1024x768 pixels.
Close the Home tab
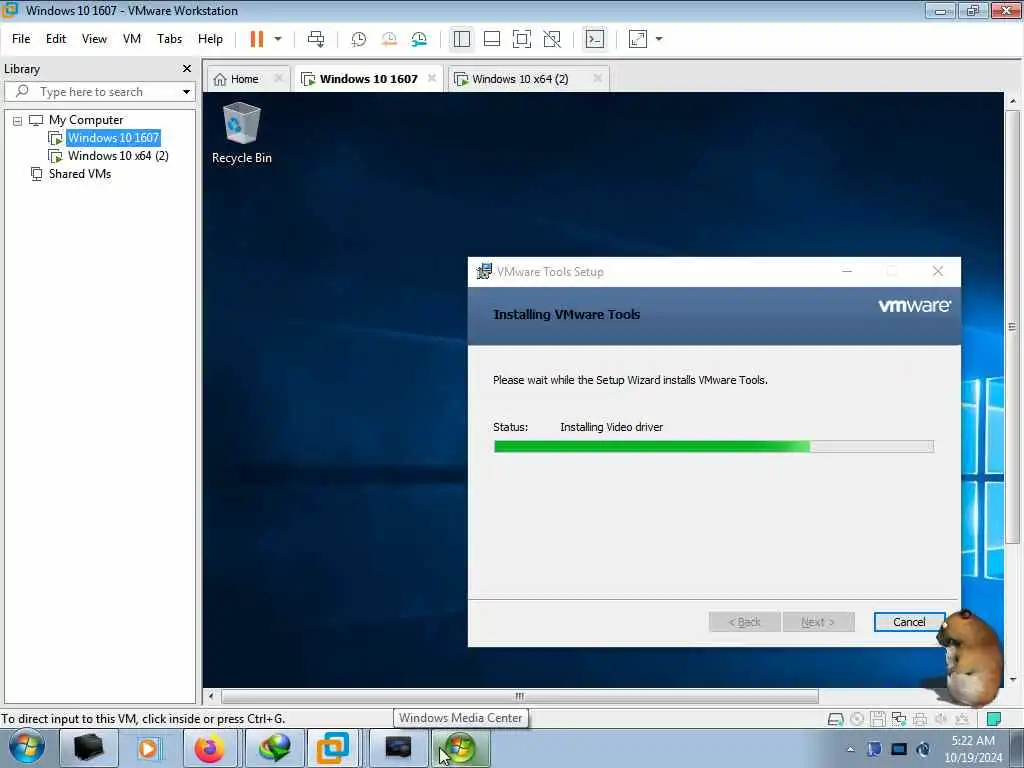[x=279, y=78]
